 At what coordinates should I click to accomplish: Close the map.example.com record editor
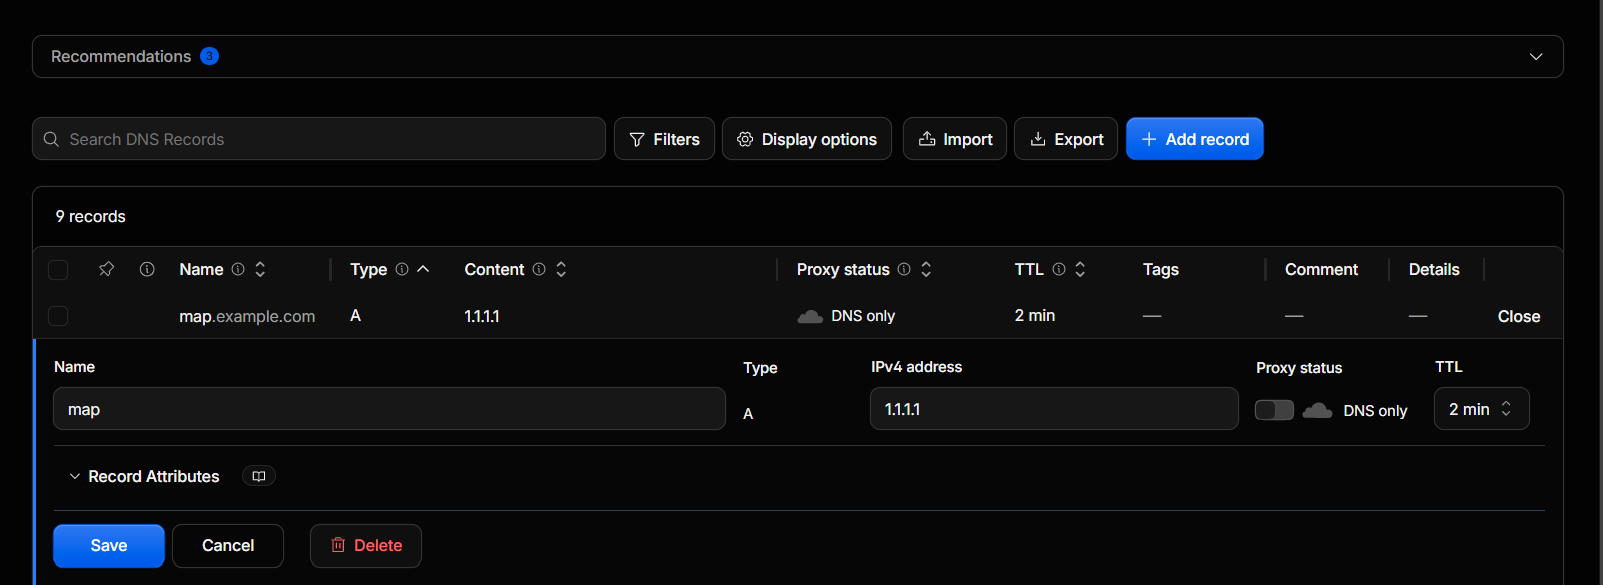pyautogui.click(x=1518, y=316)
